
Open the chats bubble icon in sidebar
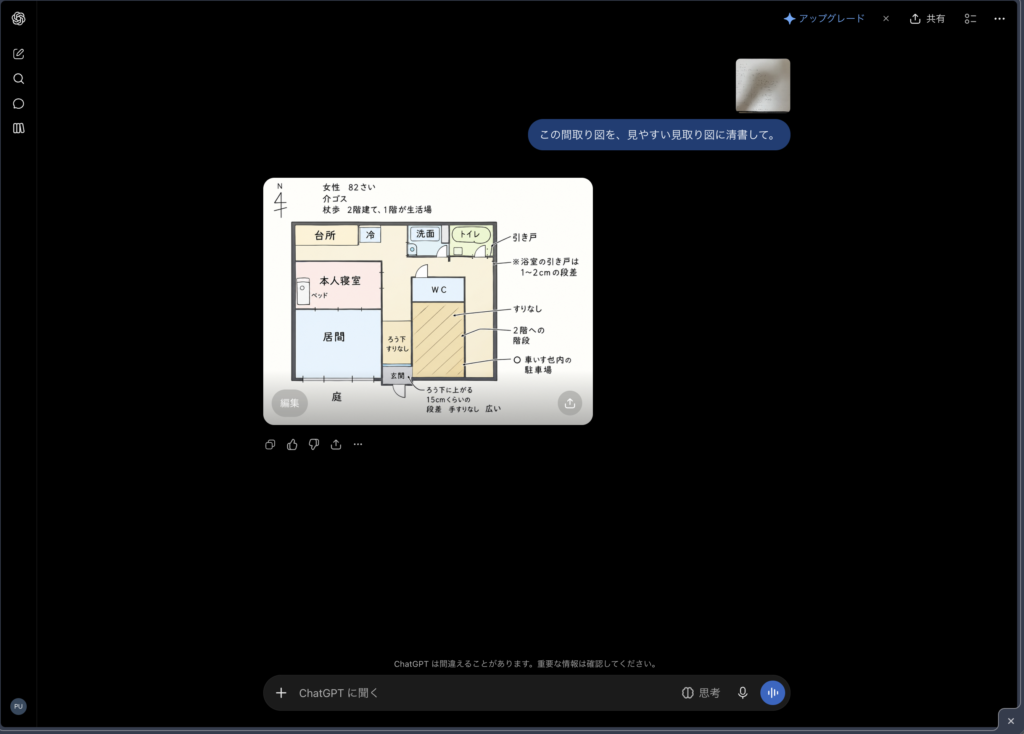(18, 103)
